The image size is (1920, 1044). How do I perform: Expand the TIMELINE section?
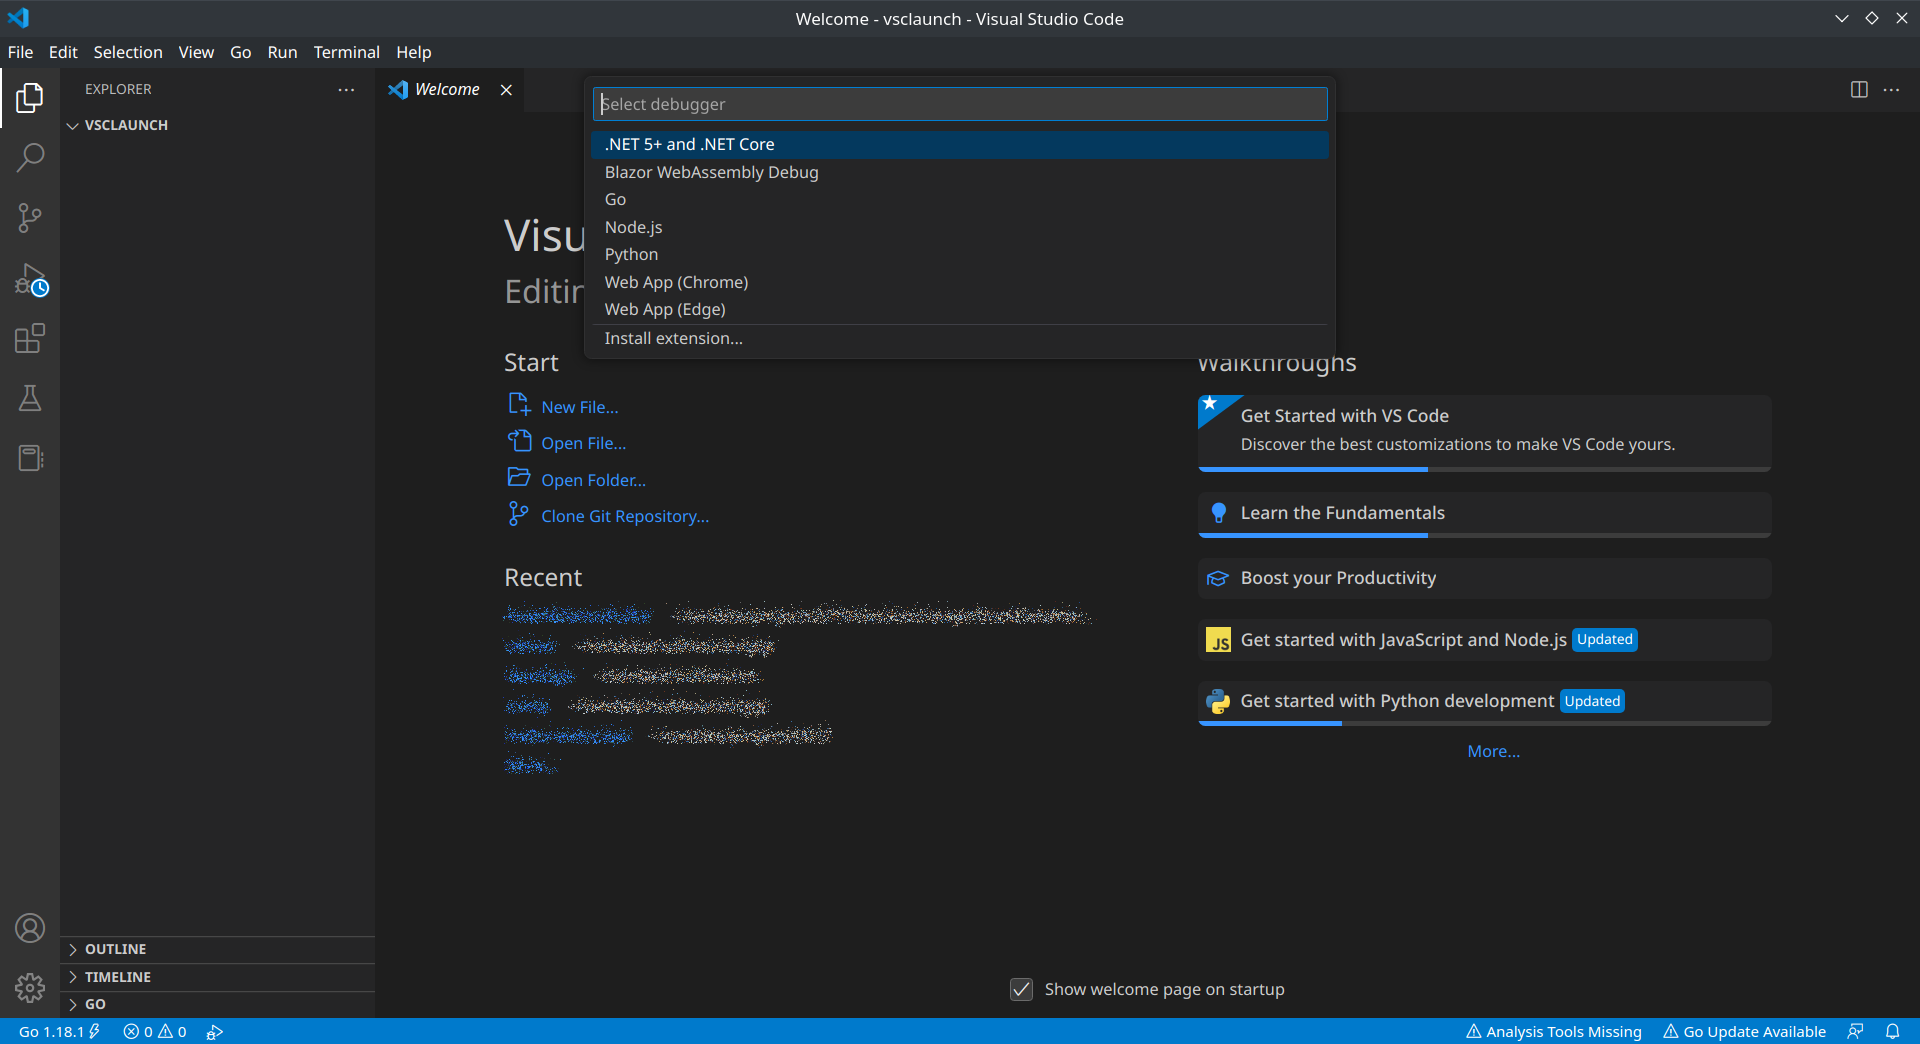point(118,977)
